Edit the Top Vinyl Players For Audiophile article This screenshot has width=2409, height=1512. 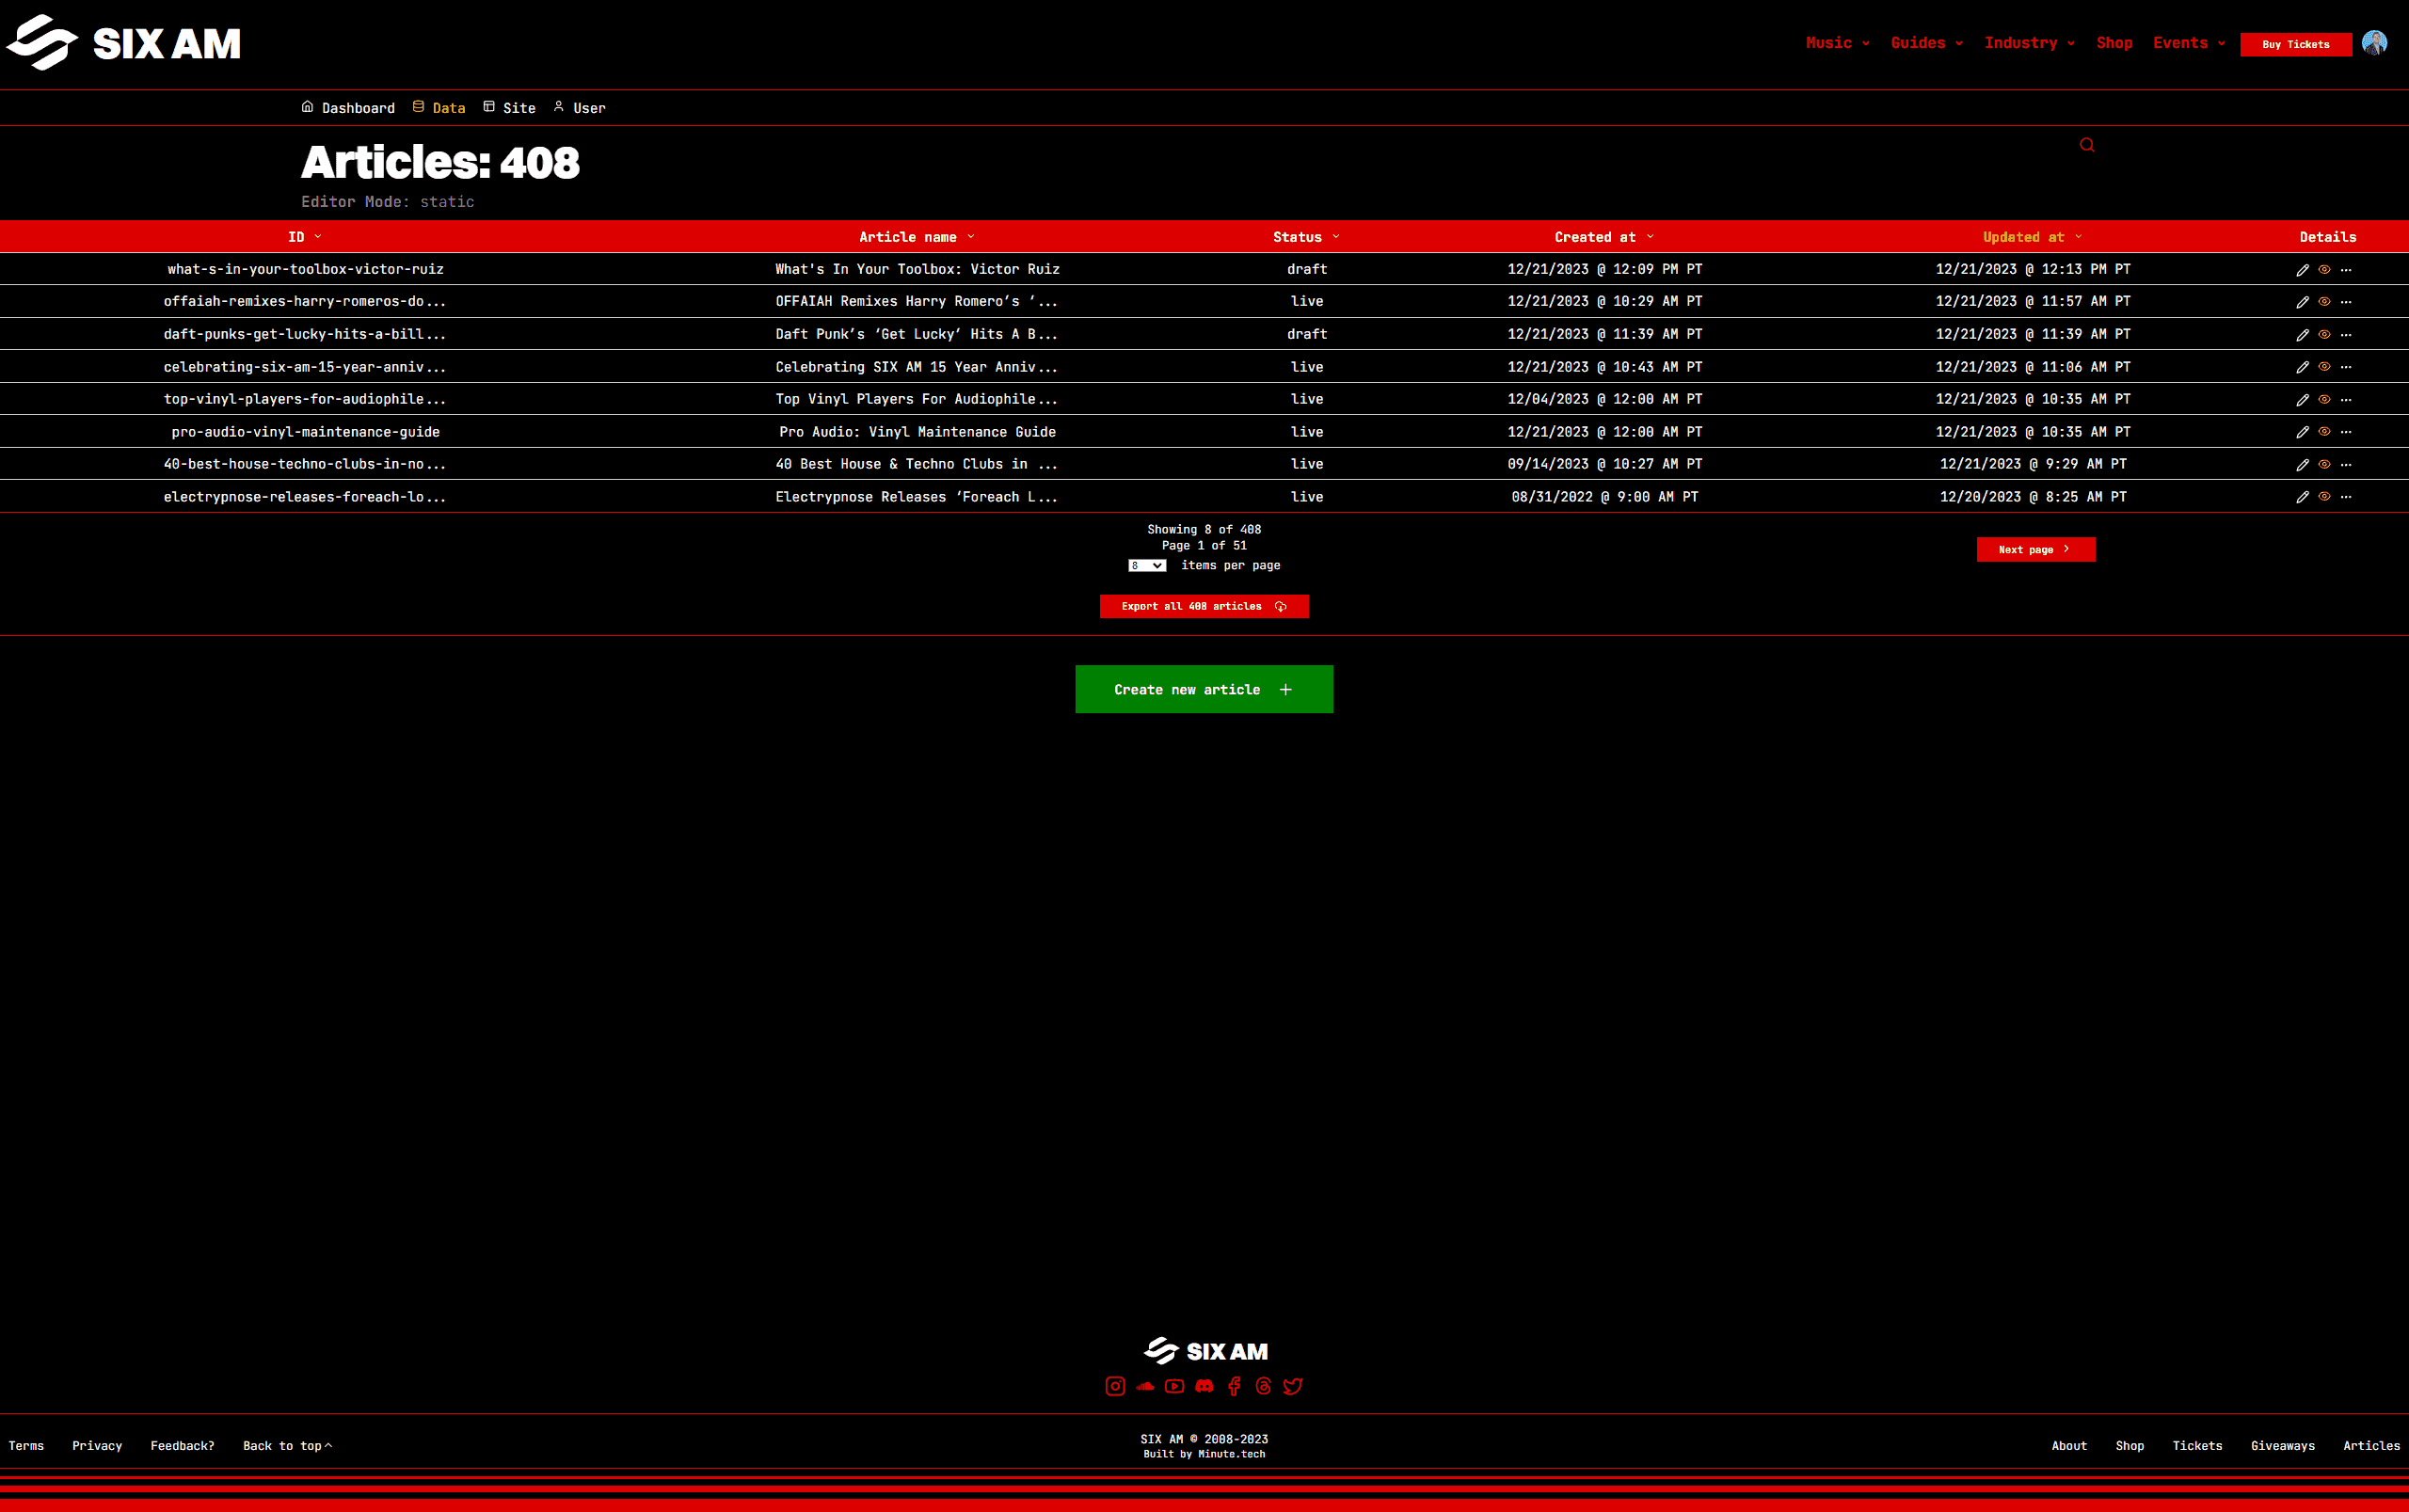[x=2302, y=400]
